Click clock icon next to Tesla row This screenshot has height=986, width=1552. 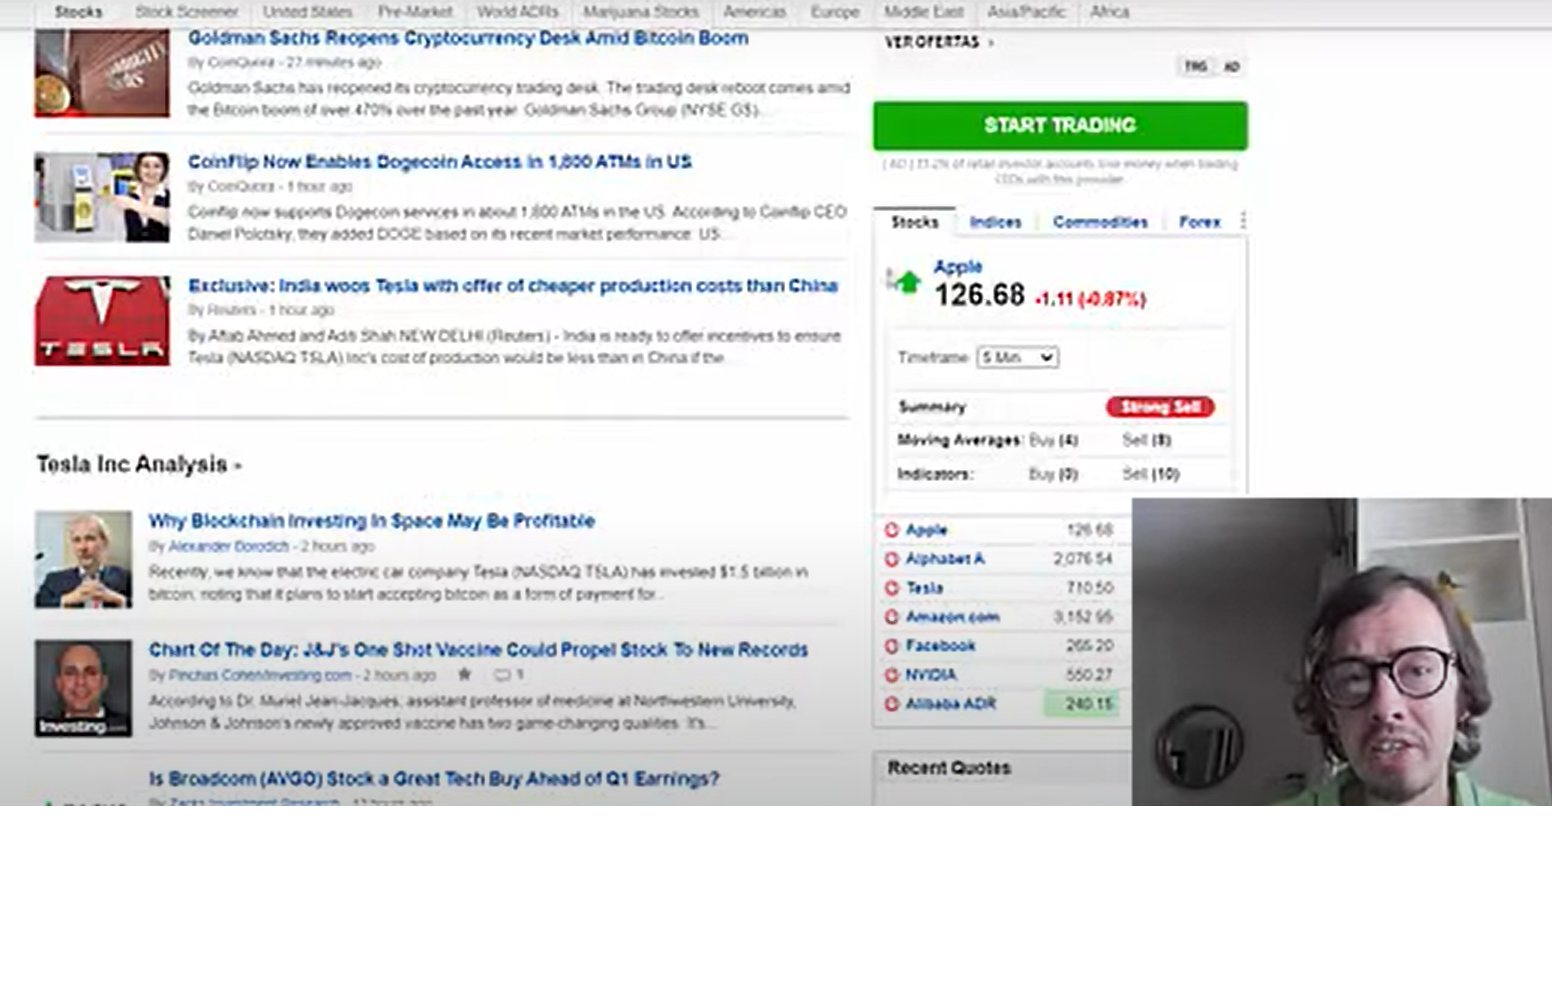click(x=891, y=588)
